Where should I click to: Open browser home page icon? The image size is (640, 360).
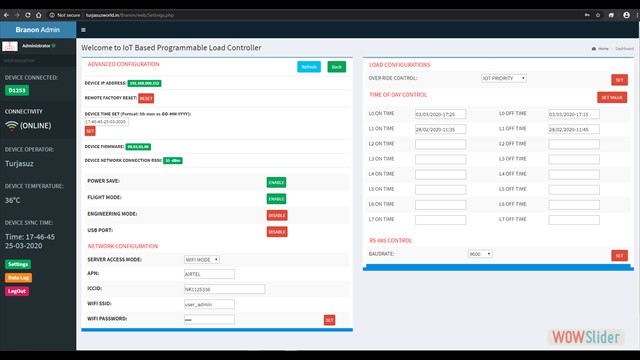coord(39,15)
